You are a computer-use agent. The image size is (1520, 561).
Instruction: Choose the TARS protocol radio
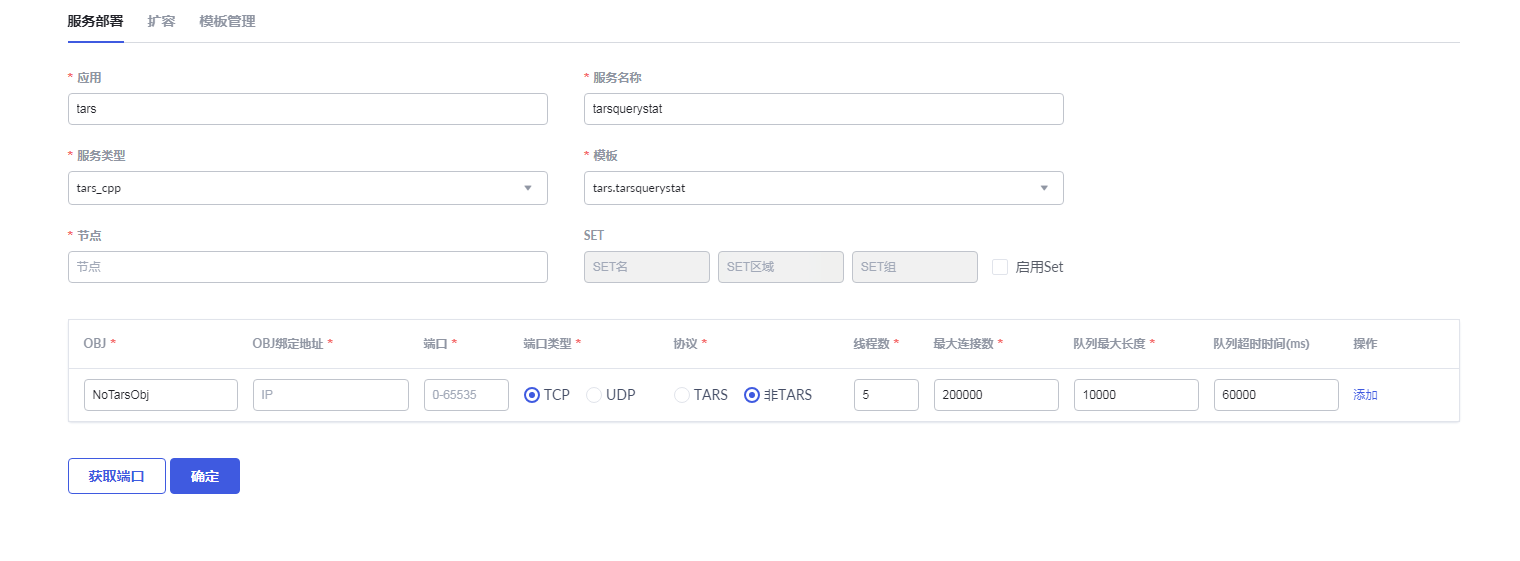click(x=682, y=395)
